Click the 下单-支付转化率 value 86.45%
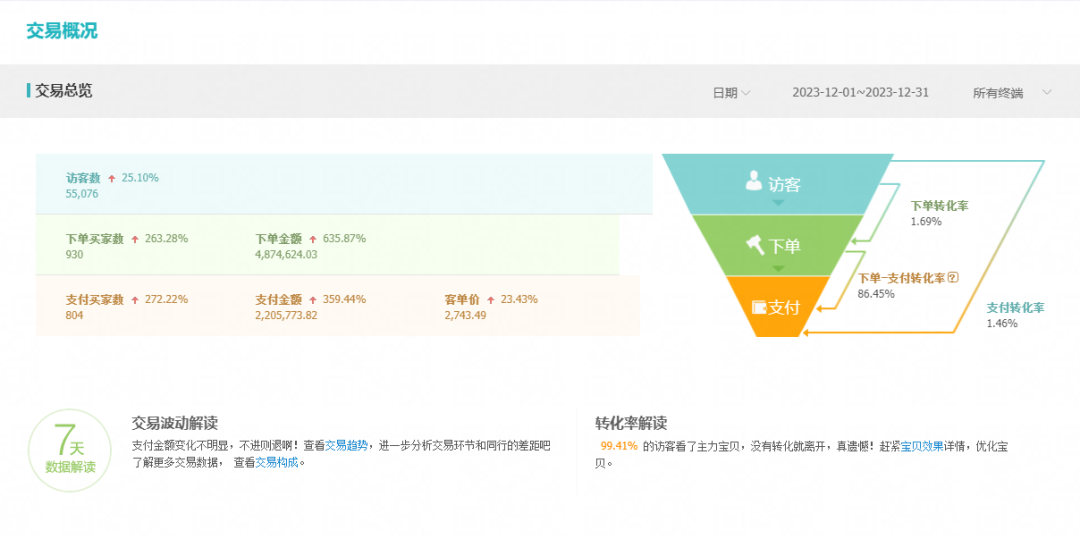Image resolution: width=1080 pixels, height=539 pixels. point(876,294)
